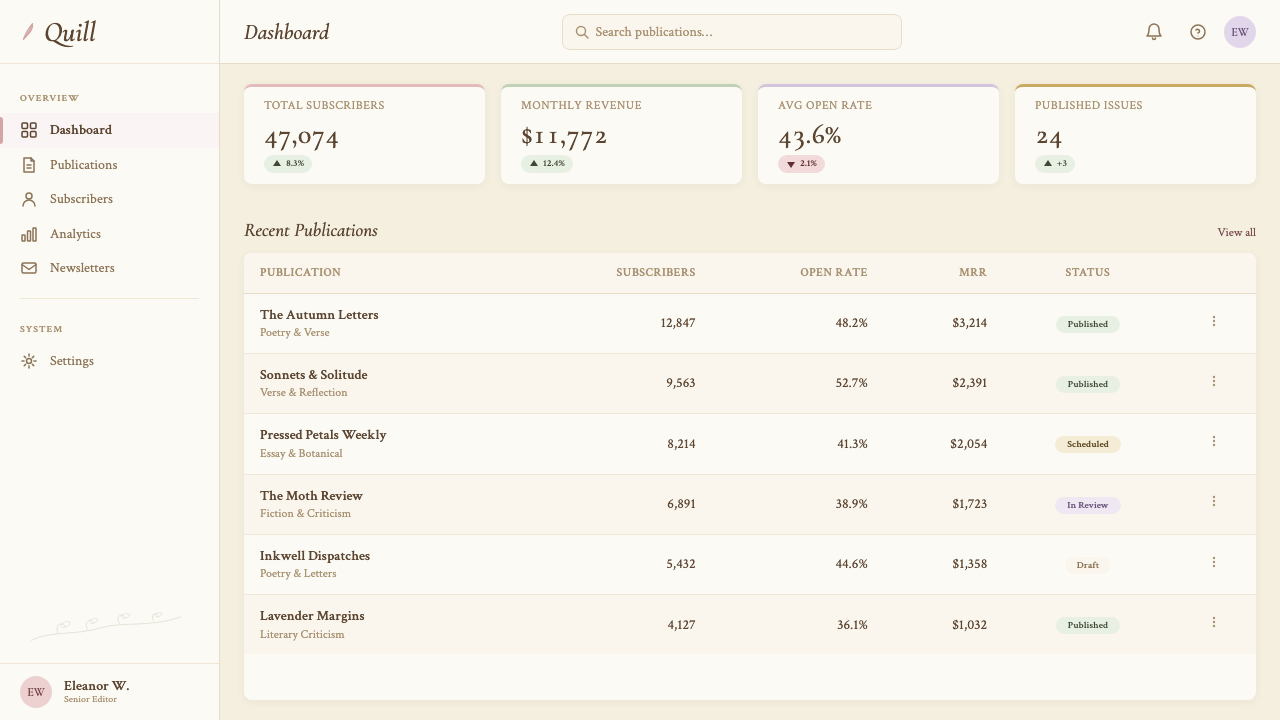
Task: Click the Scheduled status badge
Action: pyautogui.click(x=1087, y=444)
